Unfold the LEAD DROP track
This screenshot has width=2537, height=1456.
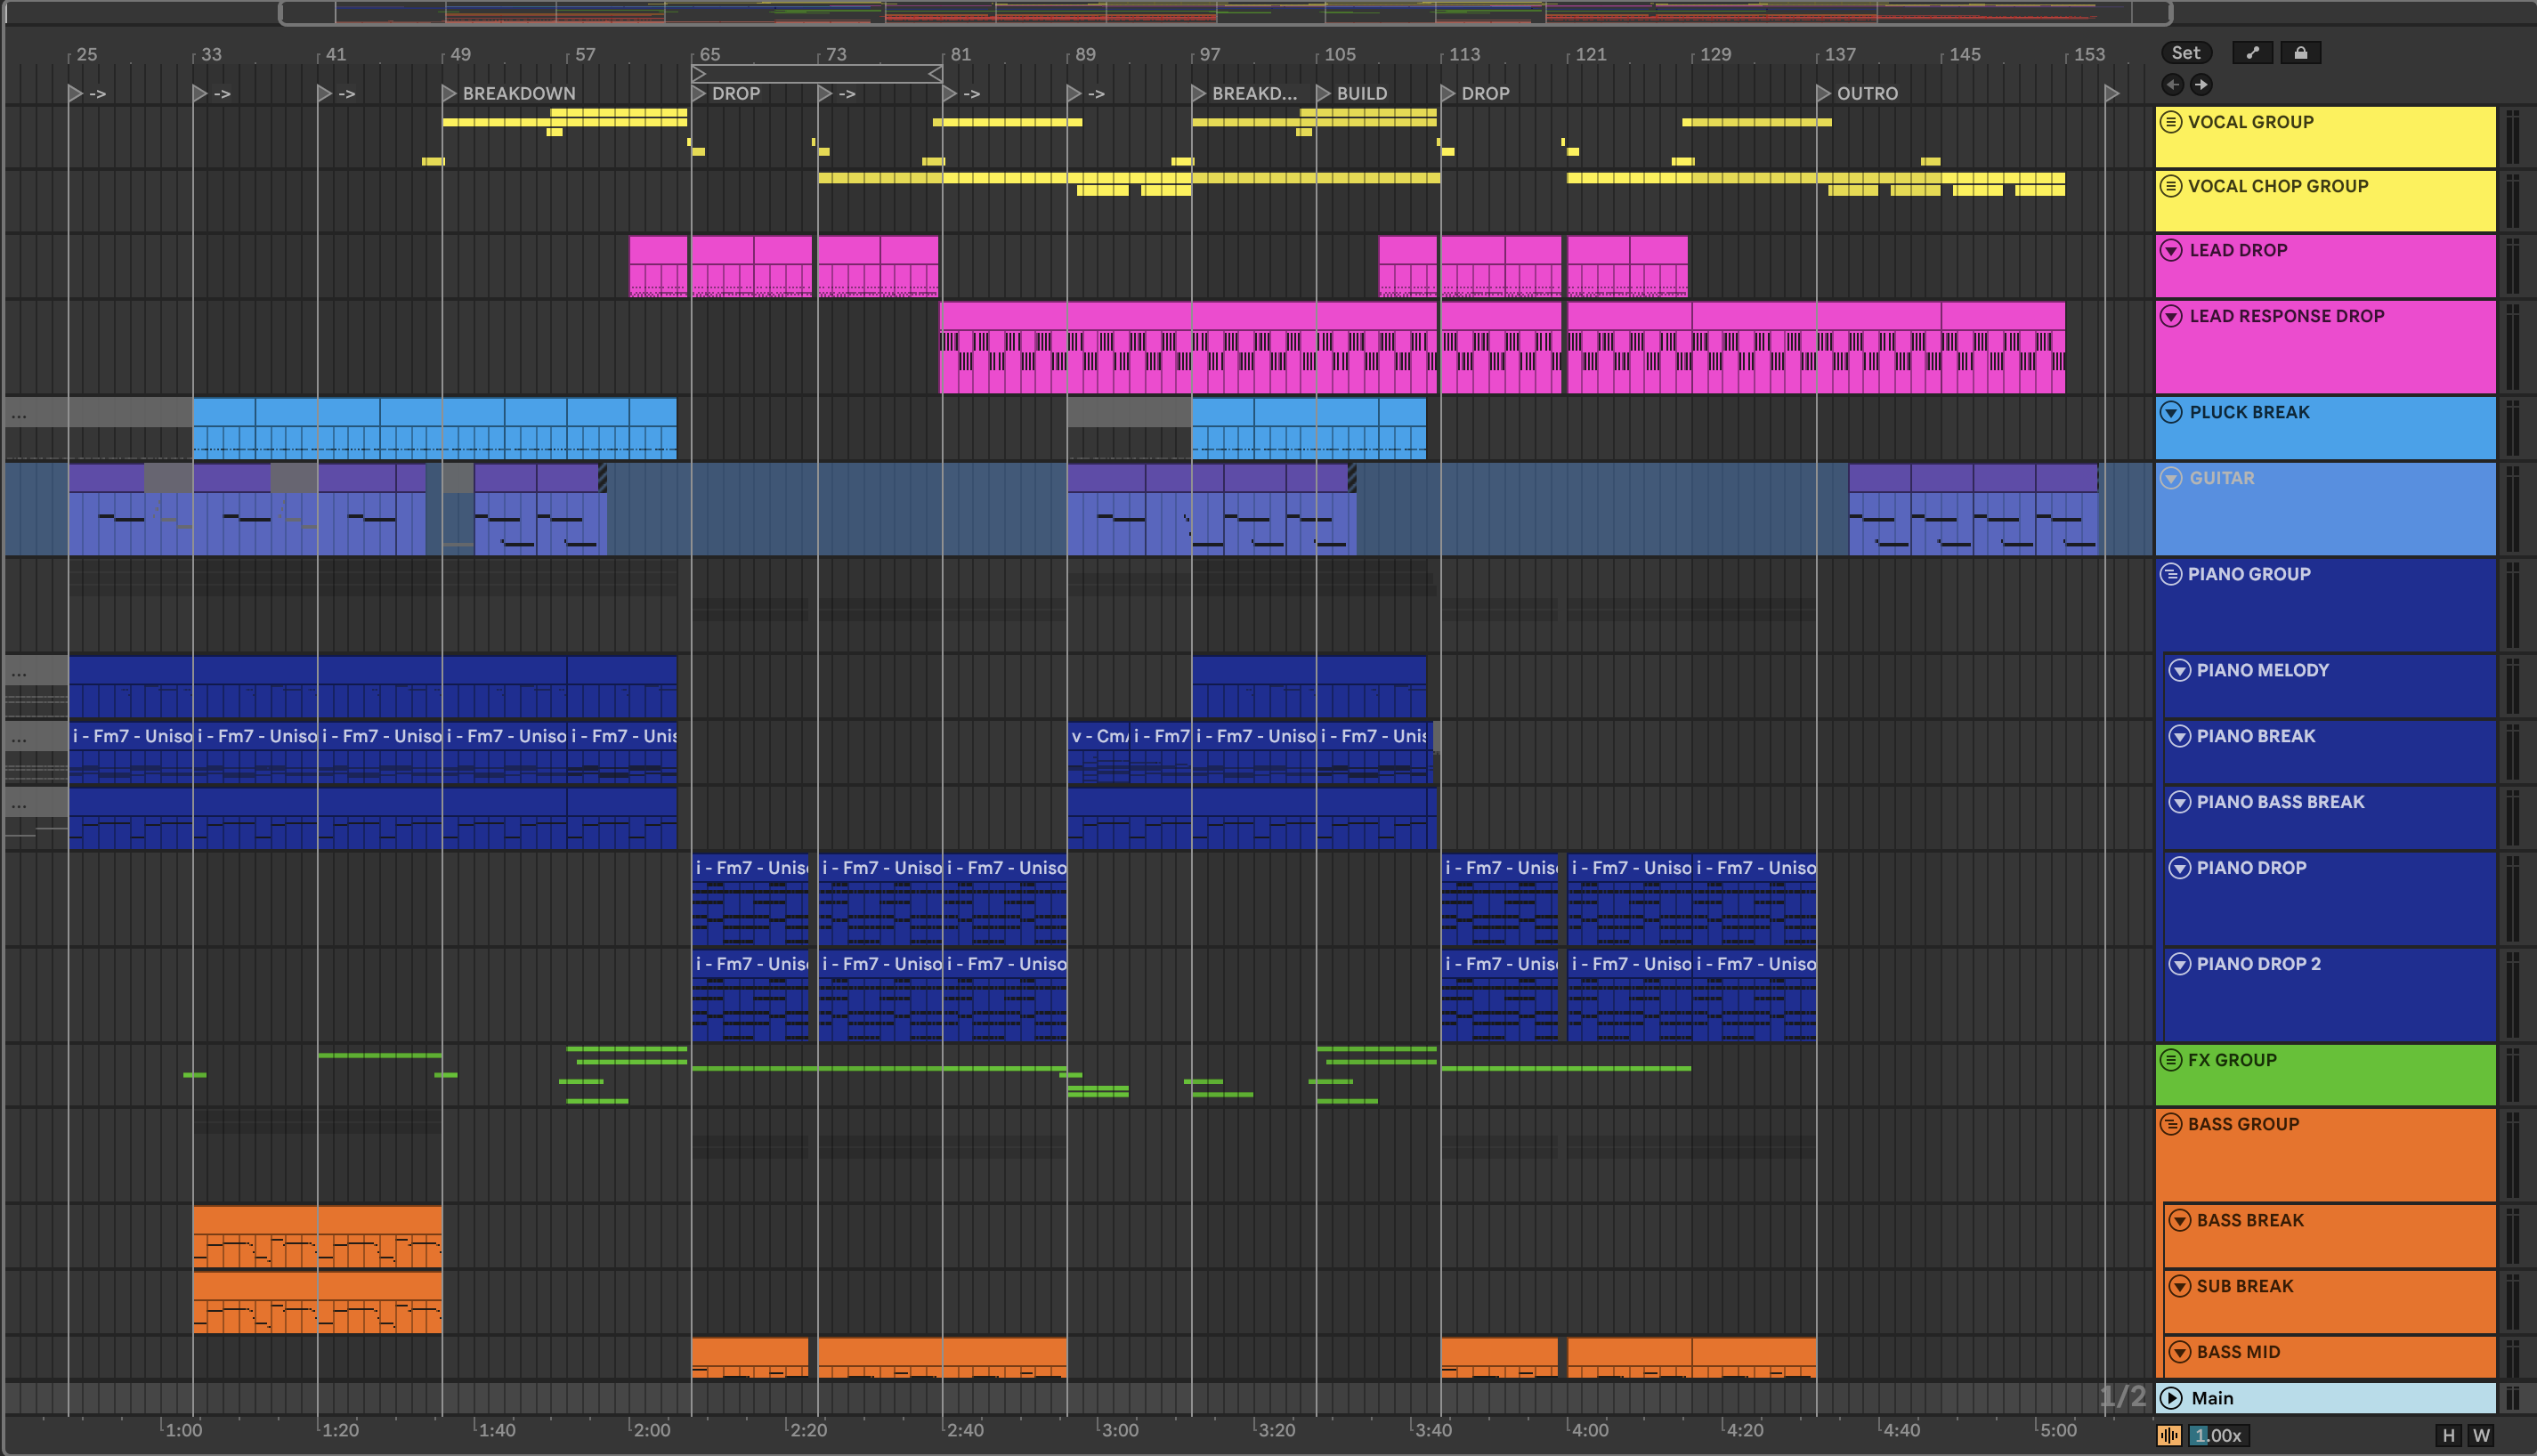(x=2170, y=250)
